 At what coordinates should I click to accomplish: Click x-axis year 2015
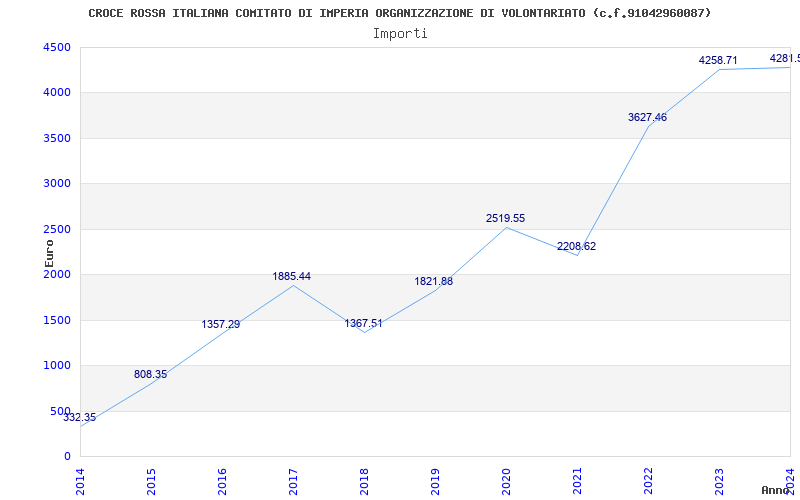click(x=152, y=481)
